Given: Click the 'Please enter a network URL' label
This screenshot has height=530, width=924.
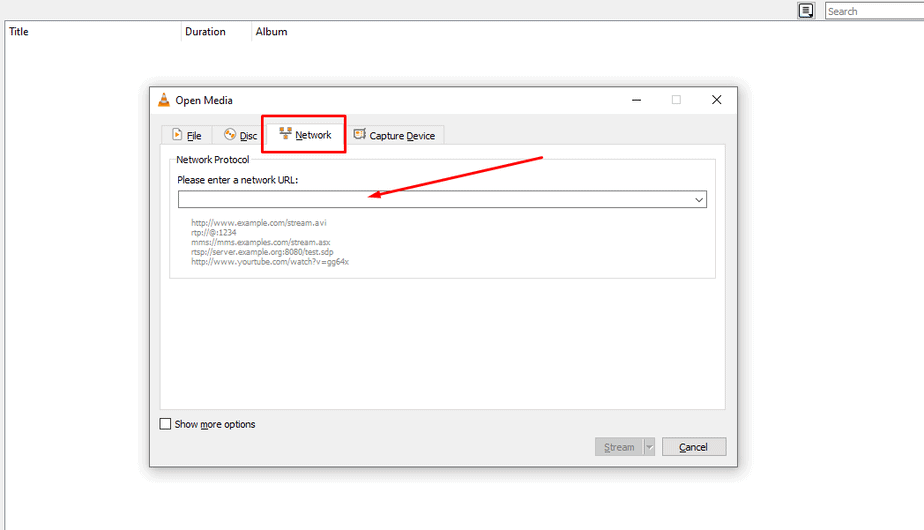Looking at the screenshot, I should (237, 180).
